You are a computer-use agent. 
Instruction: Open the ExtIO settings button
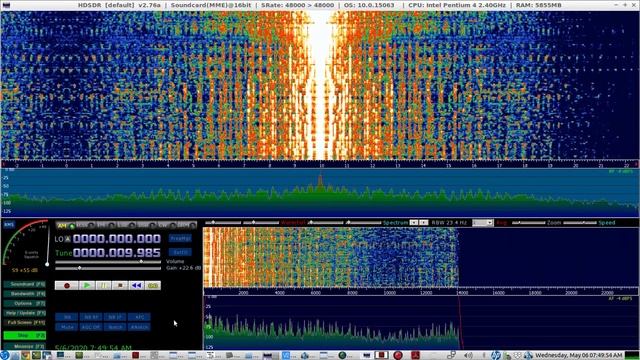(180, 252)
